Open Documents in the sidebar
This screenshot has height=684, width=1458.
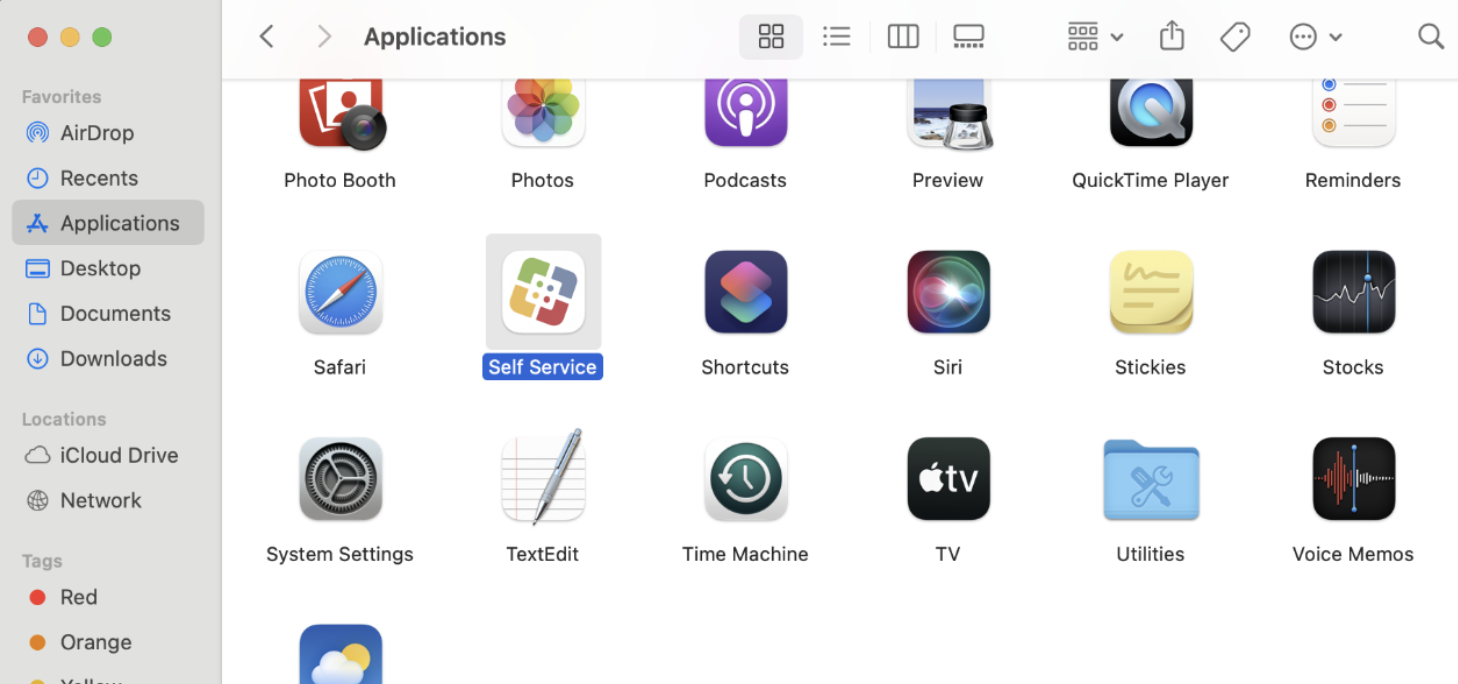108,313
